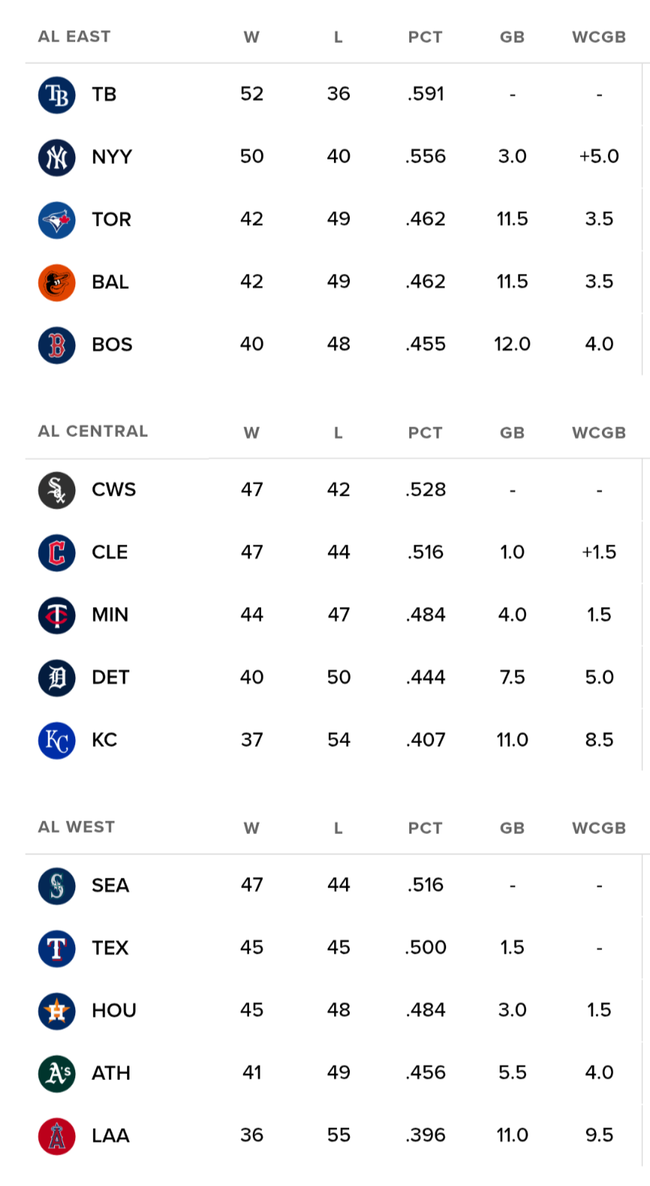The height and width of the screenshot is (1186, 650).
Task: Click the AL WEST WCGB column header
Action: point(599,827)
